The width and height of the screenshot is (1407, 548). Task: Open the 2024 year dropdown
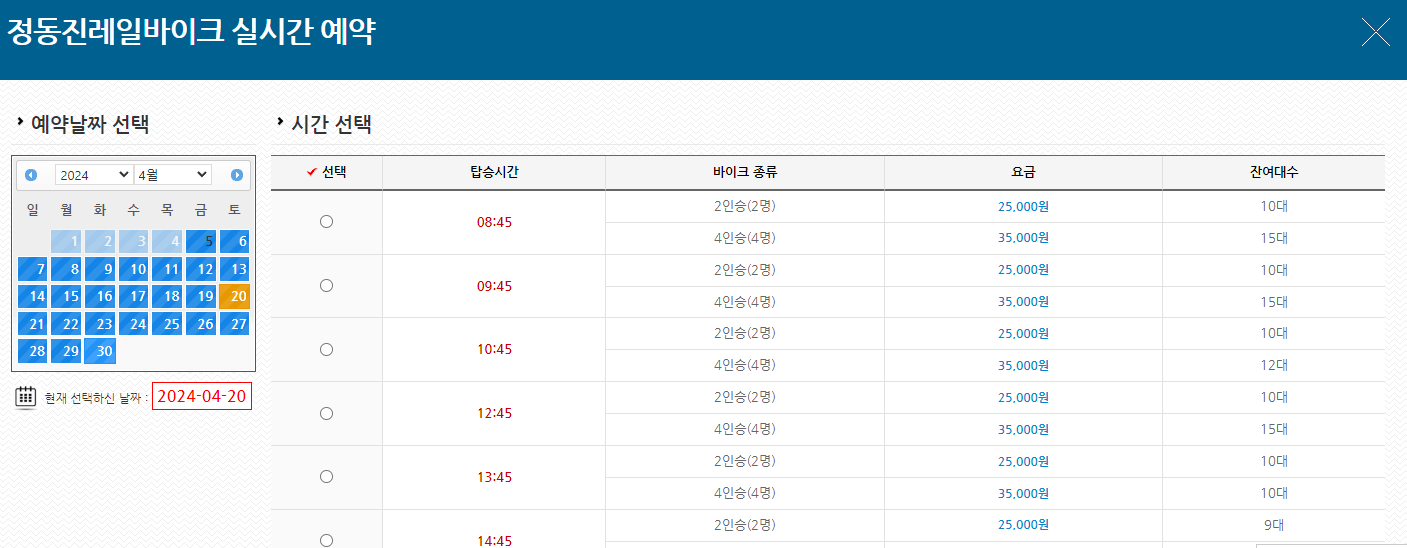pos(93,175)
